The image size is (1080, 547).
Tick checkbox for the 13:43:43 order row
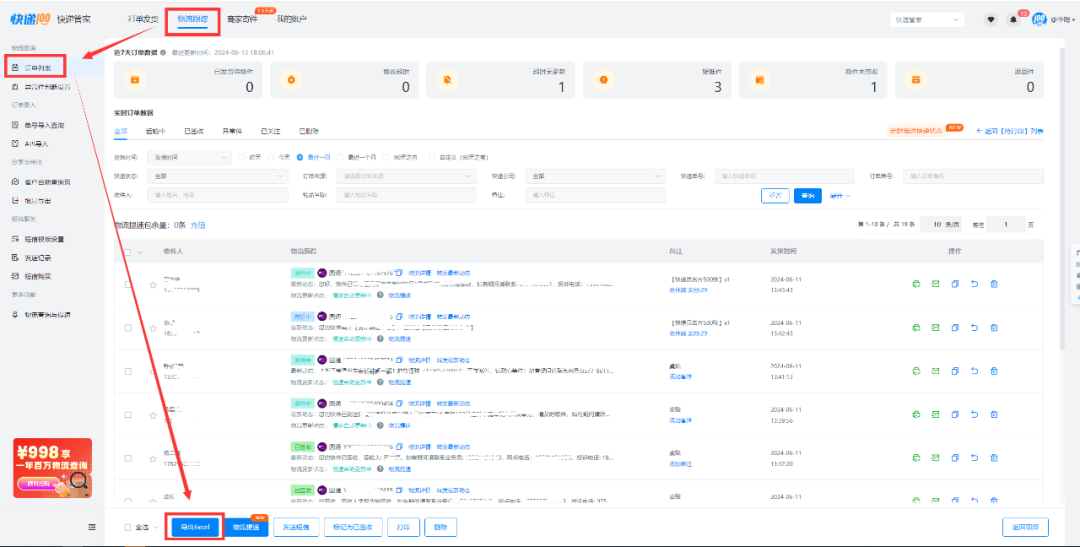point(128,284)
